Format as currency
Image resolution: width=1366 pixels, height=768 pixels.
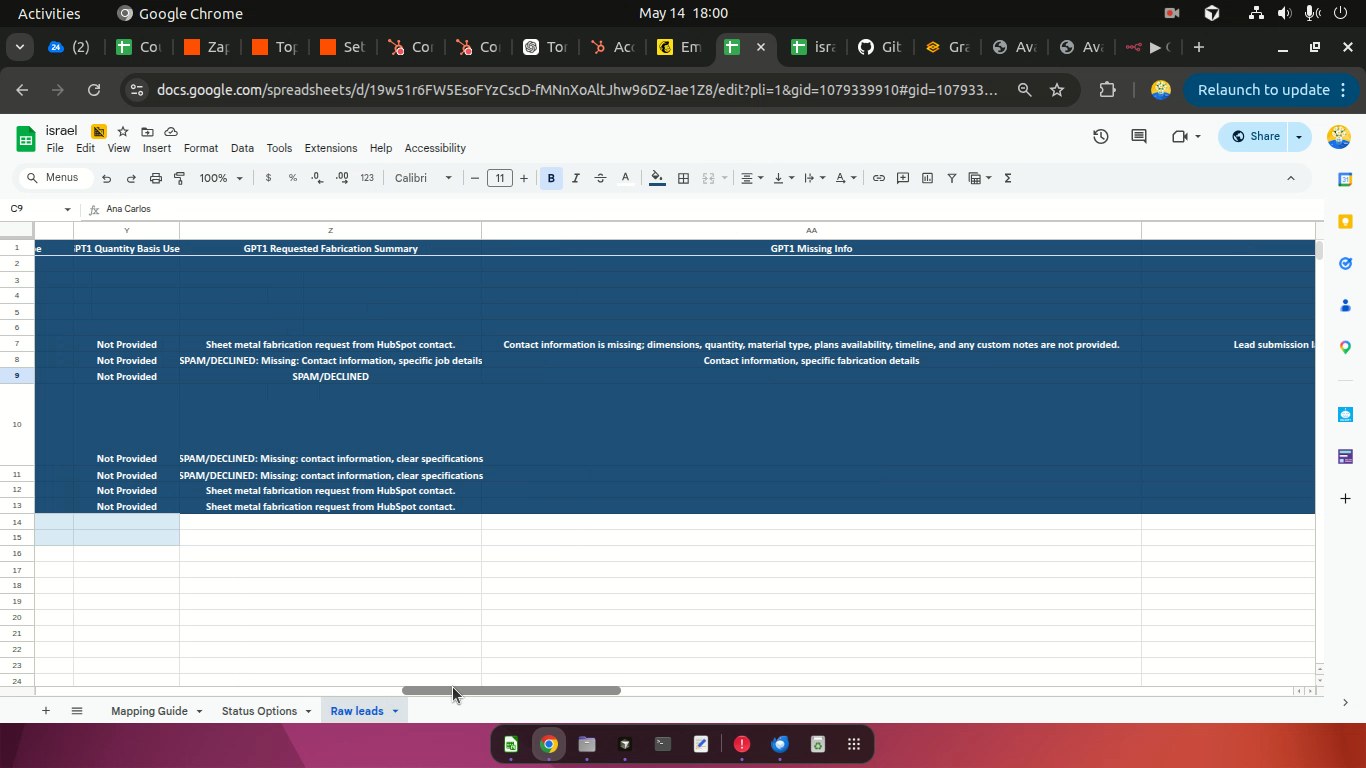point(268,178)
